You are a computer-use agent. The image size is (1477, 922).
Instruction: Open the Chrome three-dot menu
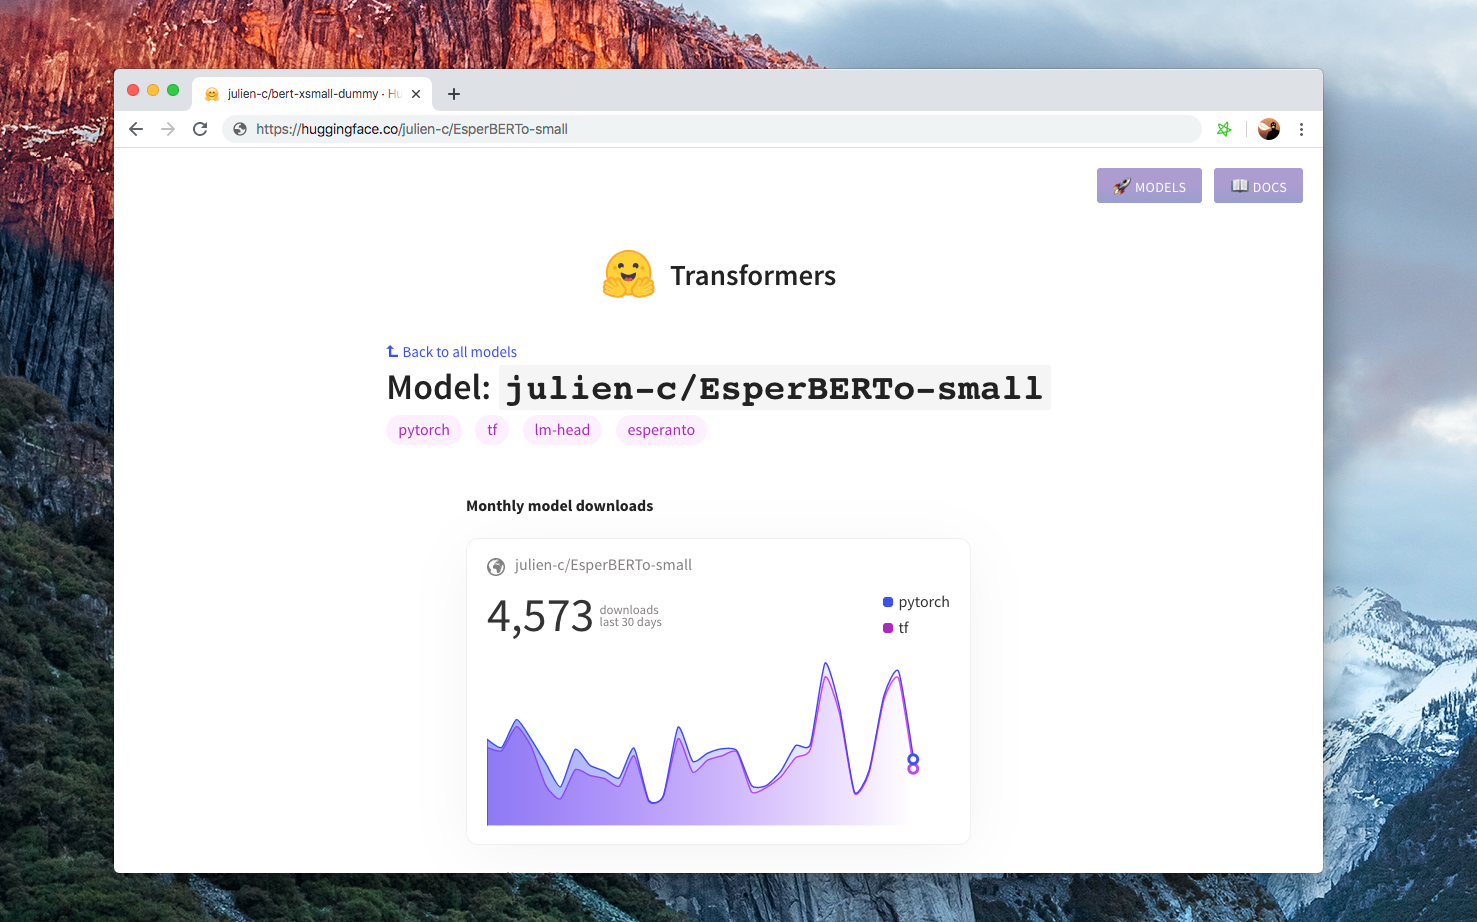tap(1301, 129)
